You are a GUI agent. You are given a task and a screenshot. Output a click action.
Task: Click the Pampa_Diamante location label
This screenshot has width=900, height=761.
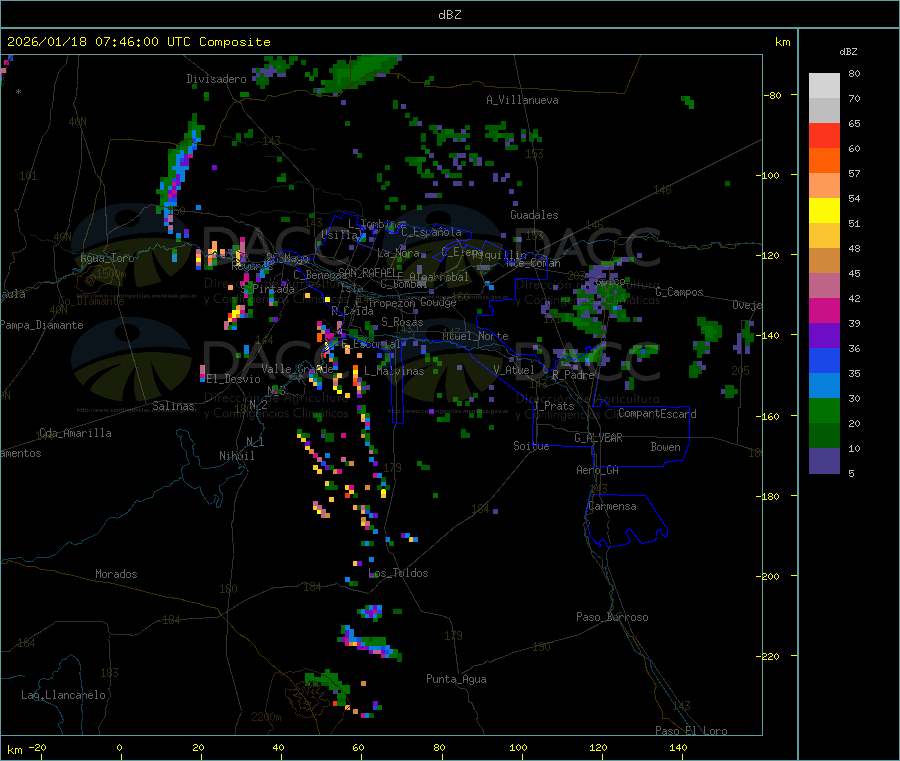(x=42, y=325)
